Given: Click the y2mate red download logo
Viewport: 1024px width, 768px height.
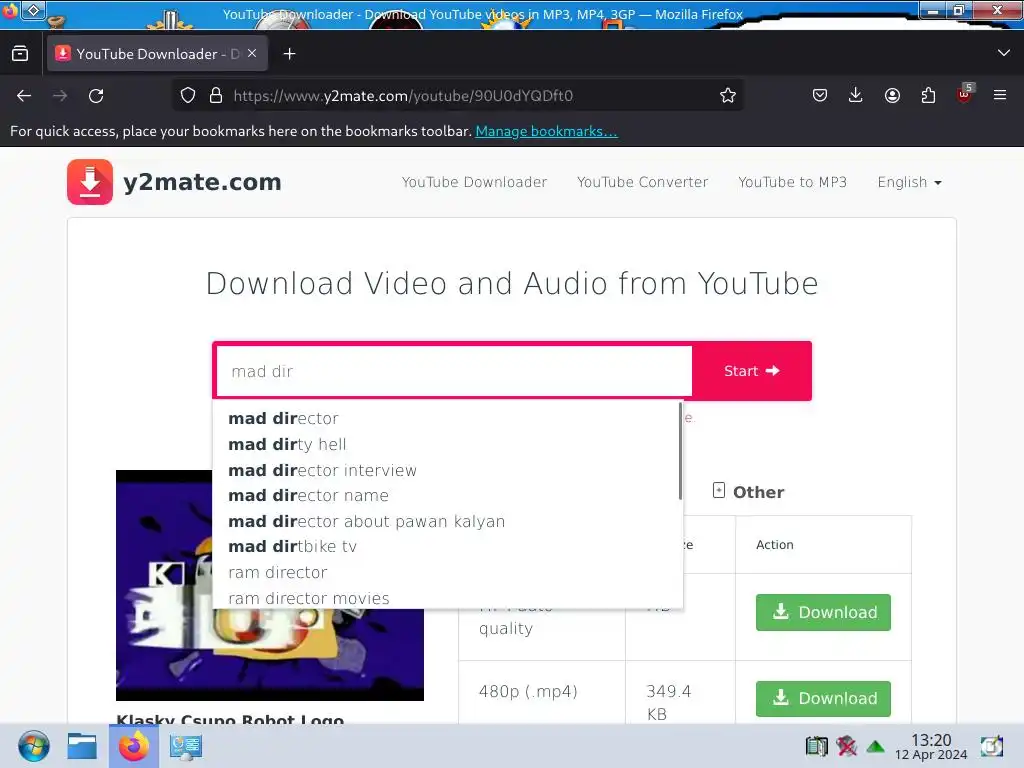Looking at the screenshot, I should pyautogui.click(x=90, y=182).
